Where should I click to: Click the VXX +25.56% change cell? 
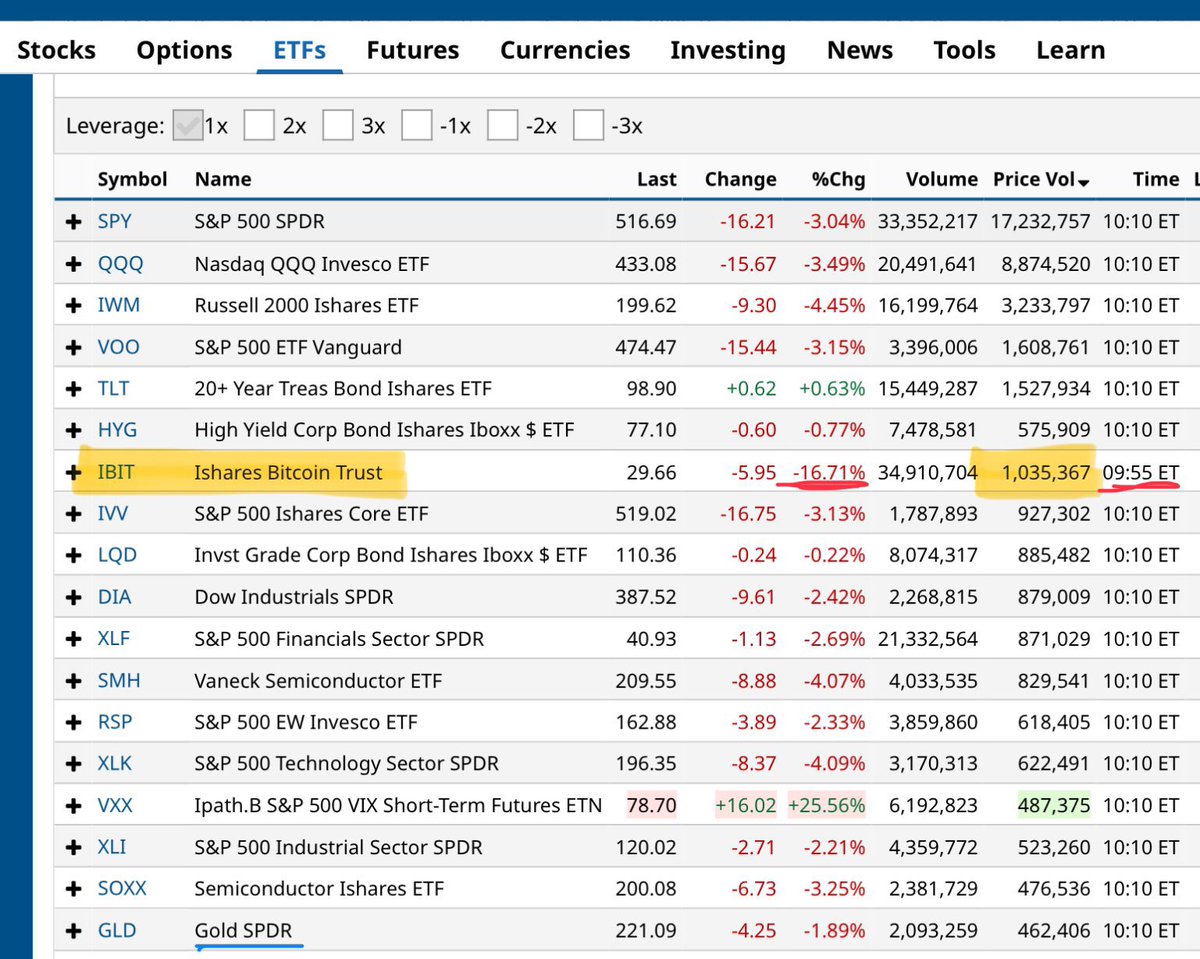click(x=827, y=805)
